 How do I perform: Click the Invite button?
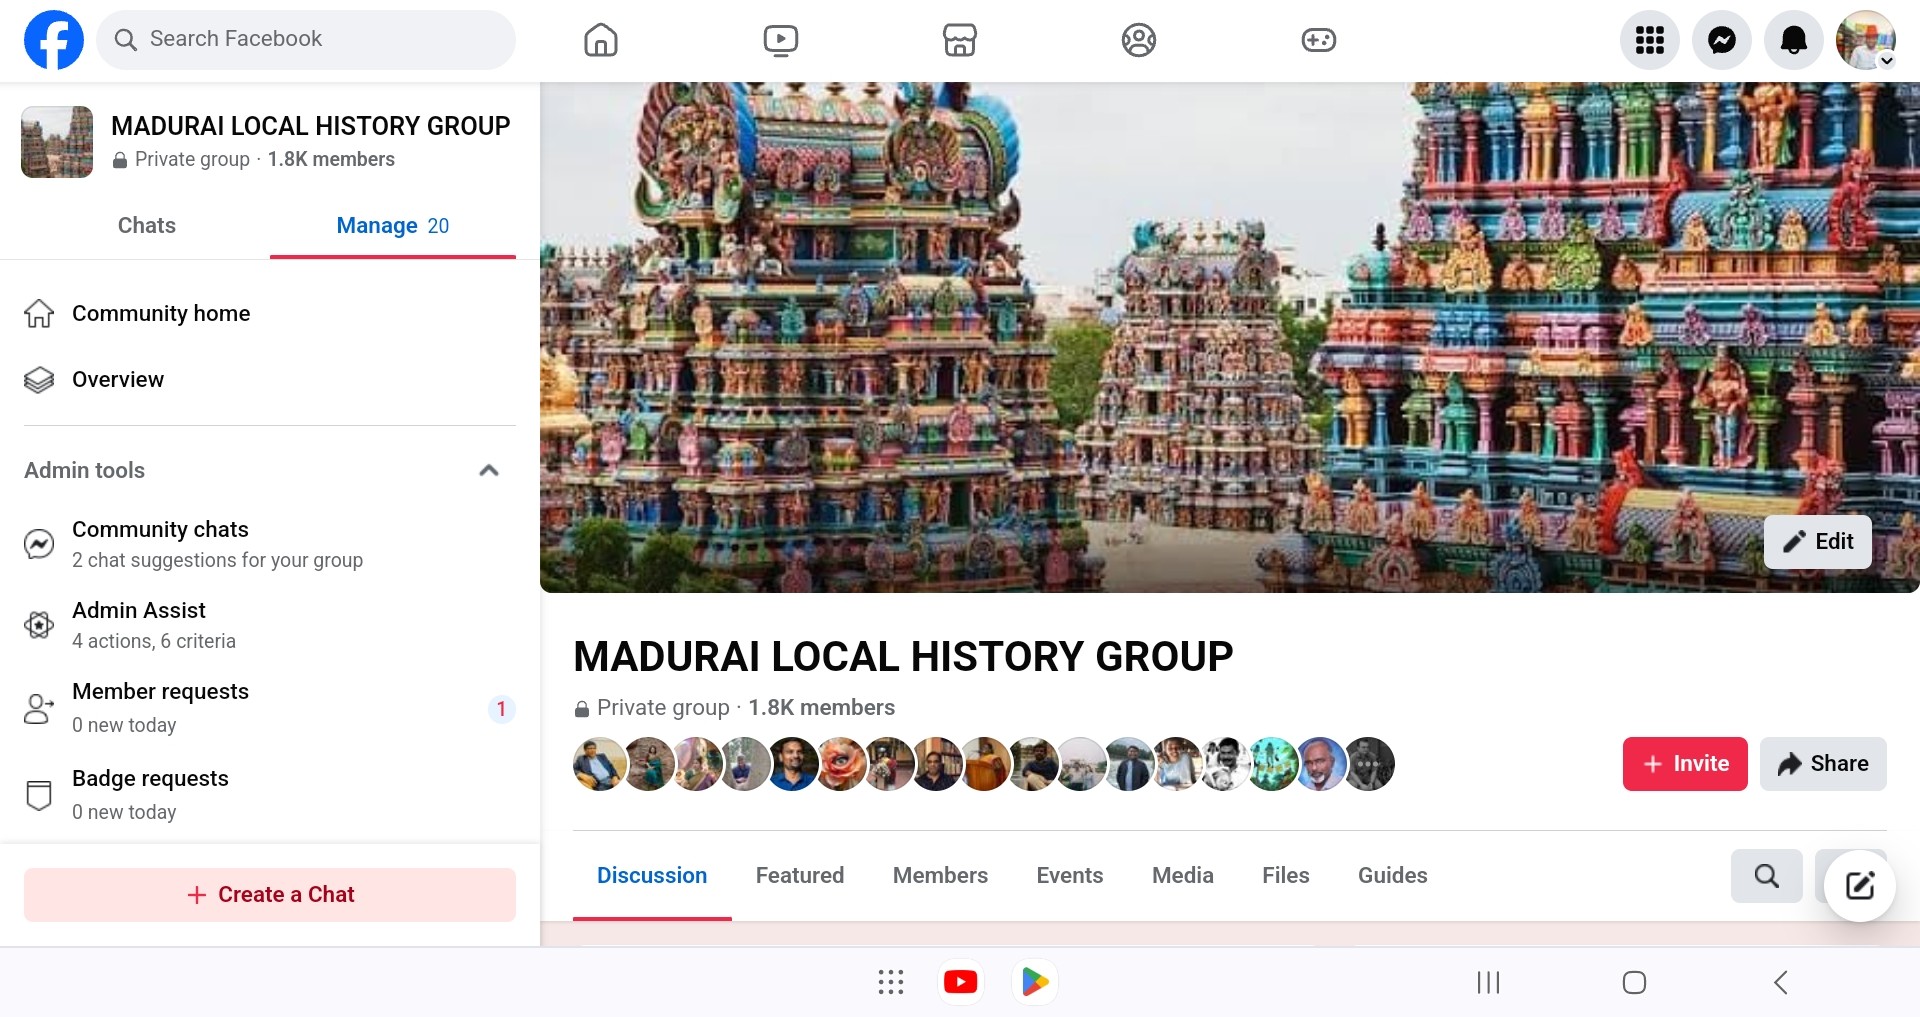point(1684,764)
